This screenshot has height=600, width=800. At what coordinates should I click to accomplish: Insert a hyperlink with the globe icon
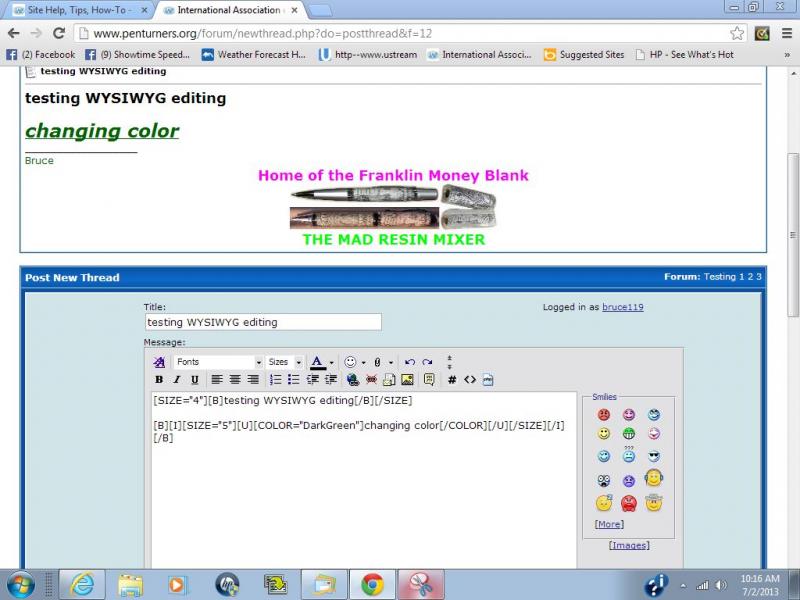[x=353, y=380]
